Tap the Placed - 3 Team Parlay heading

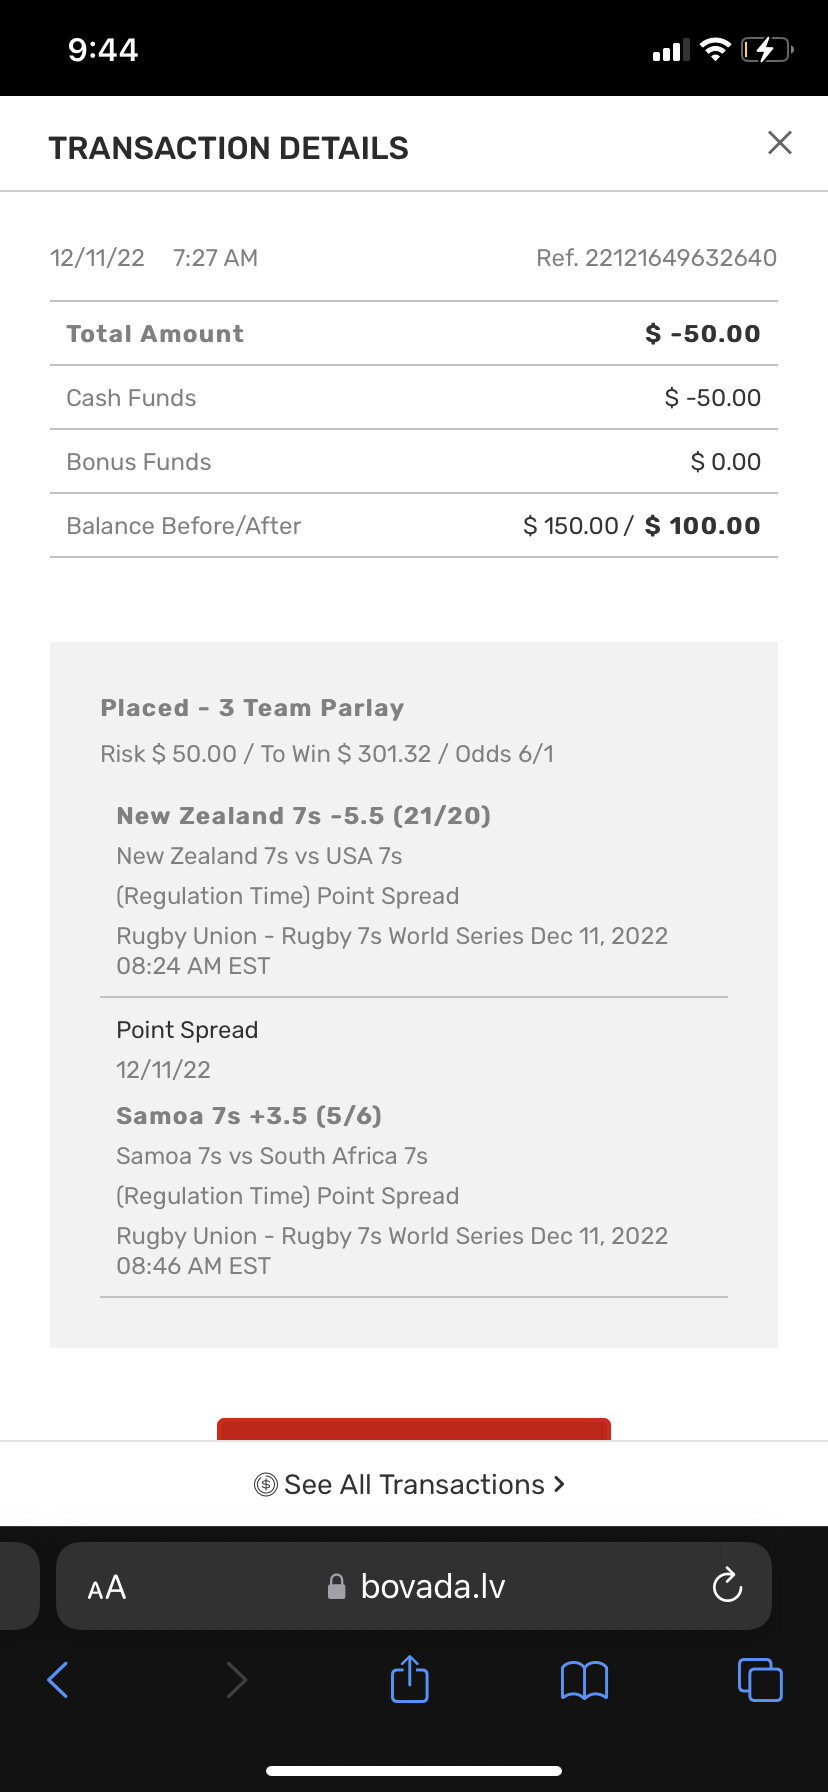[x=252, y=708]
